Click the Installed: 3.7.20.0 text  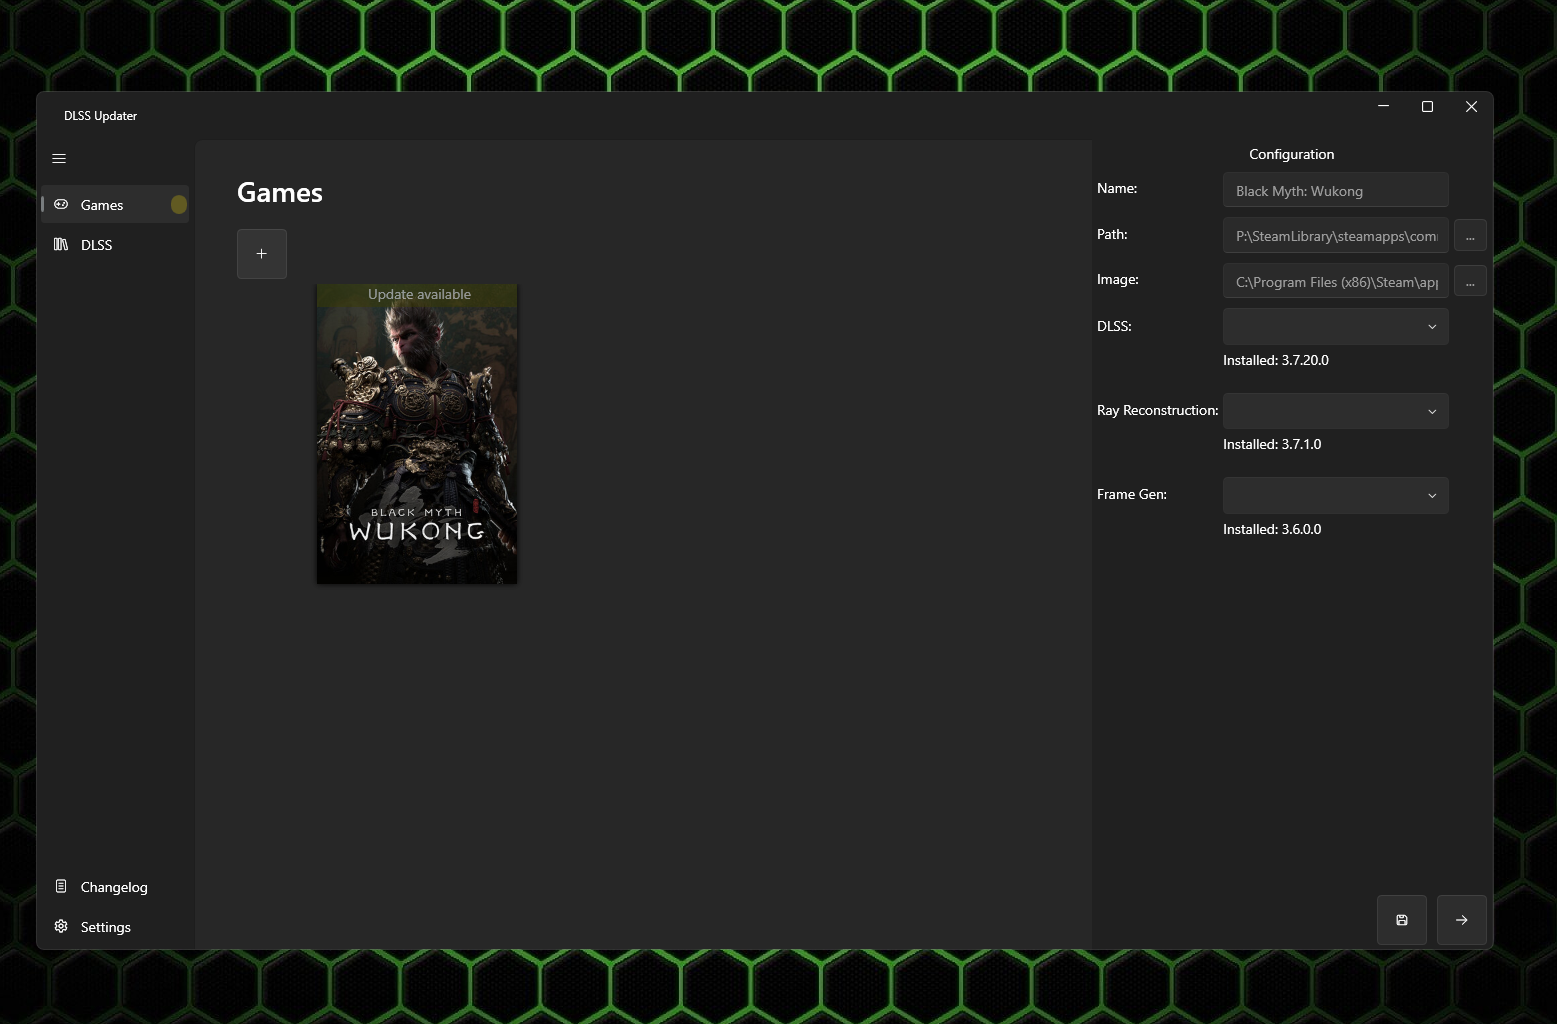1276,360
